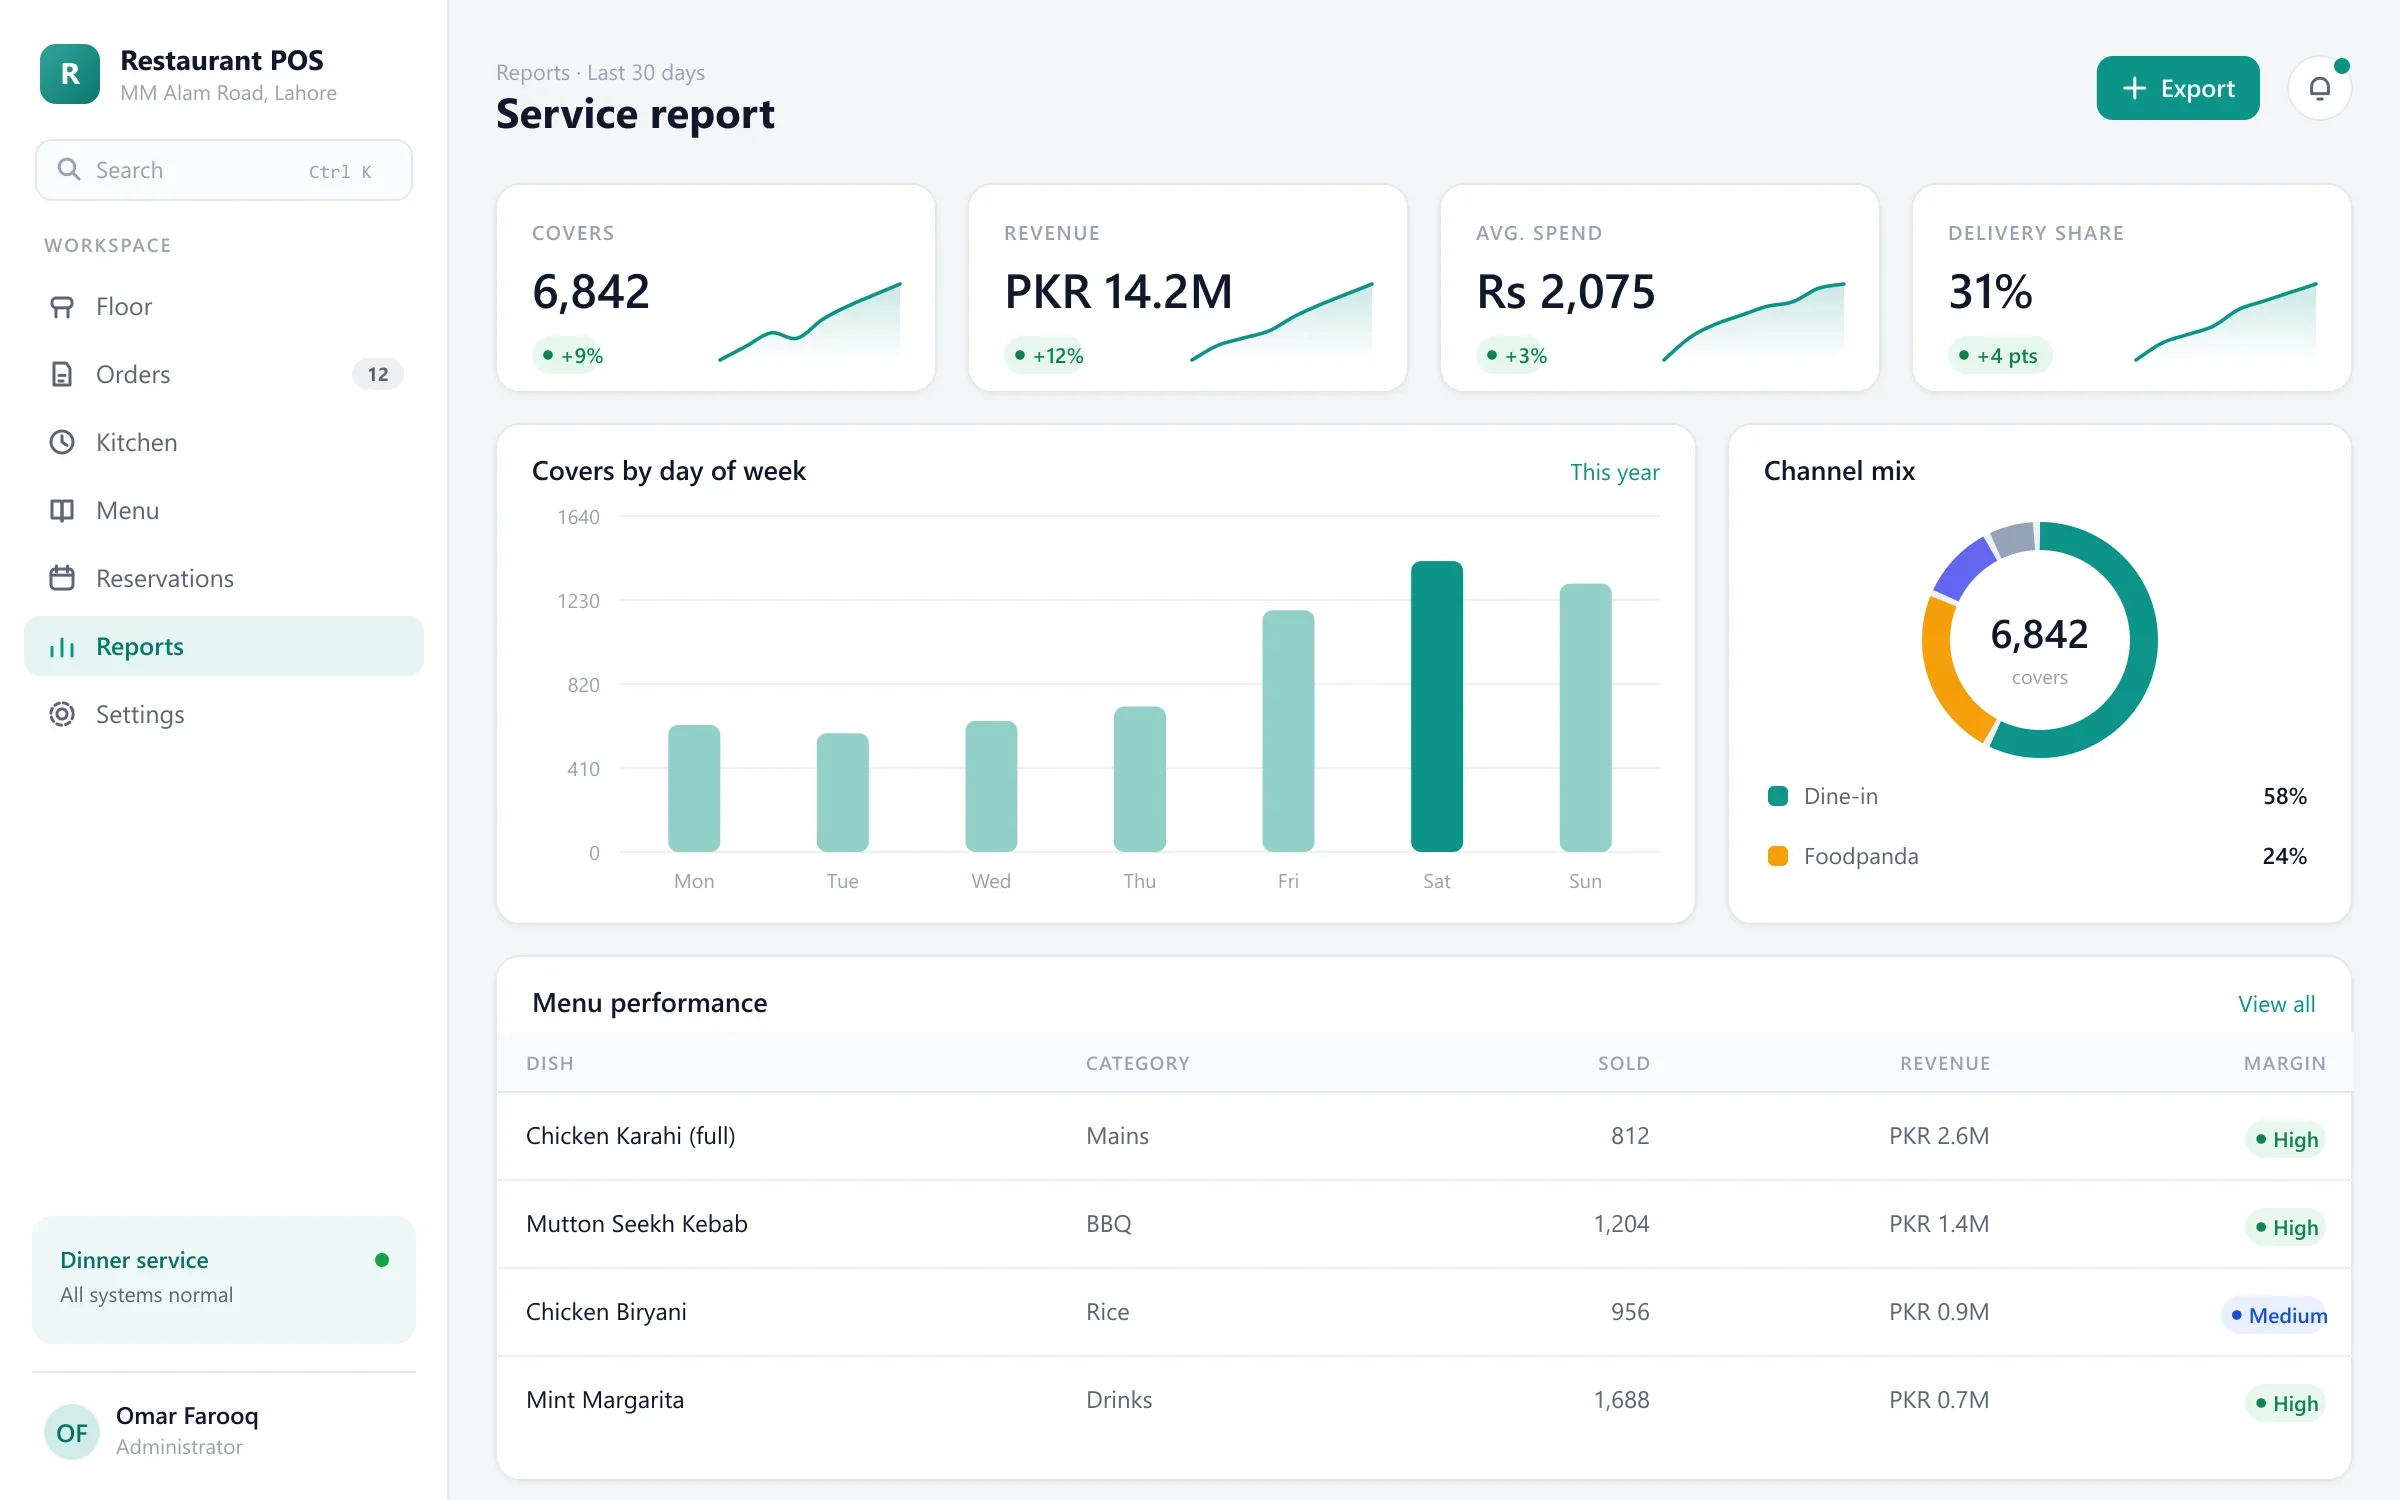Click Chicken Karahi's High margin badge
This screenshot has width=2400, height=1500.
[x=2285, y=1140]
